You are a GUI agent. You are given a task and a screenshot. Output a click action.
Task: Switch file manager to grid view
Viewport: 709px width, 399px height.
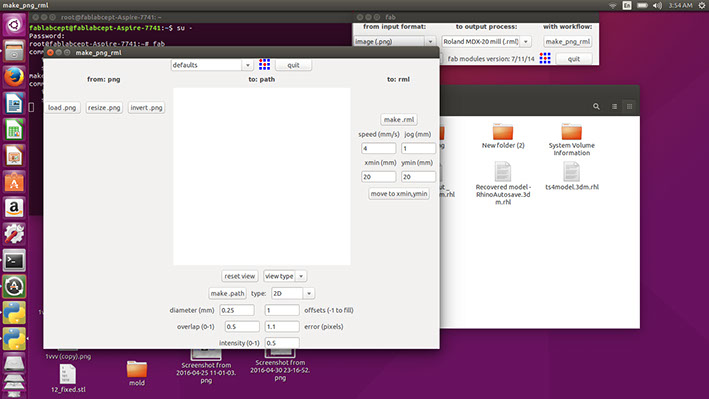point(629,107)
